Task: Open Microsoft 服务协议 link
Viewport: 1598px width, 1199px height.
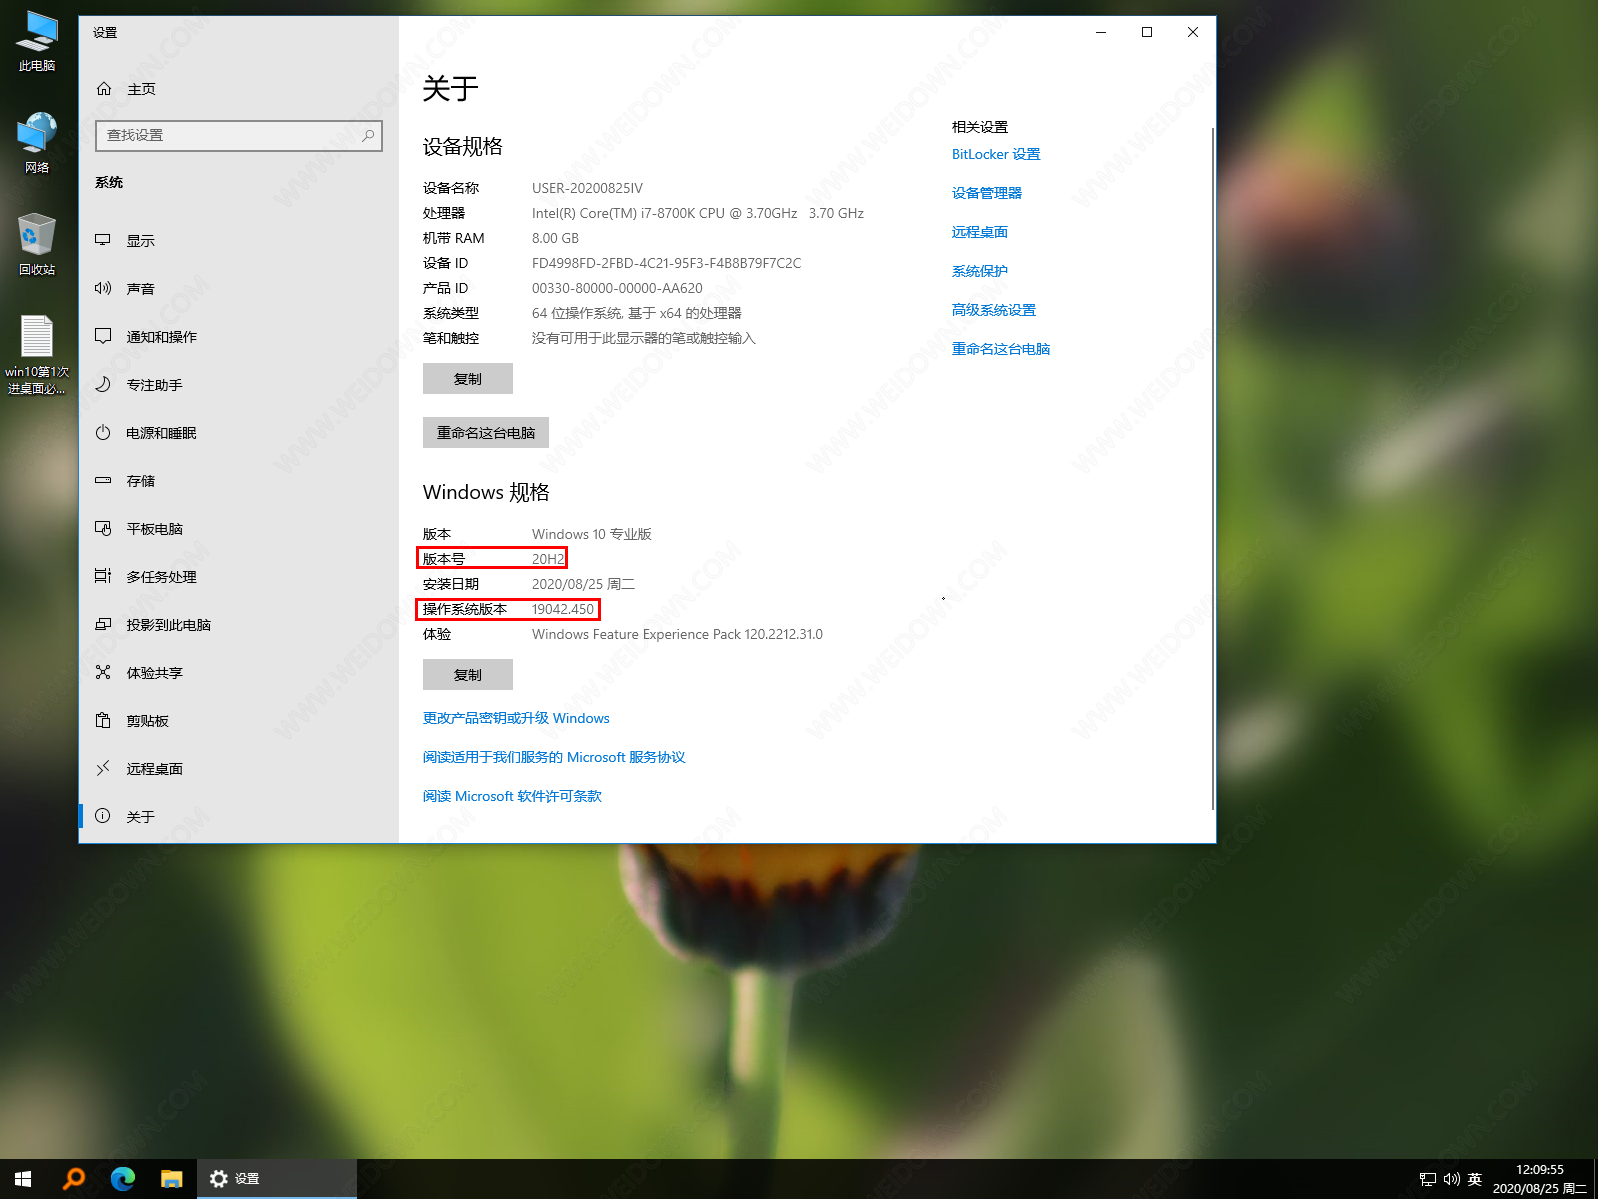Action: [x=554, y=757]
